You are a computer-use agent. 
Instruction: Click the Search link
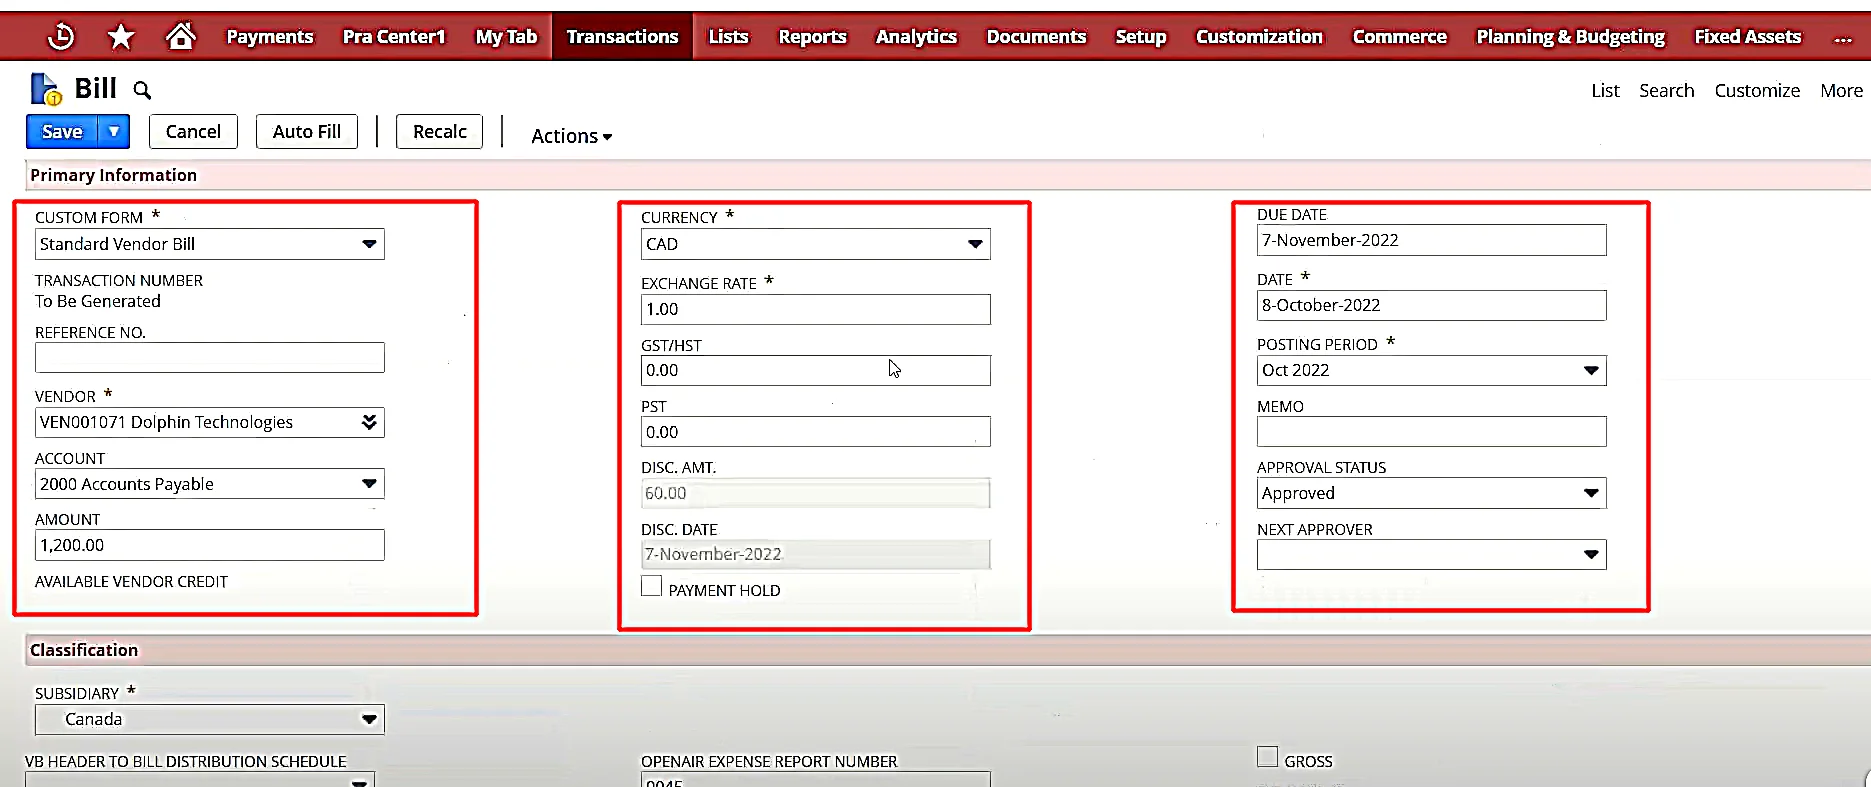click(x=1666, y=91)
